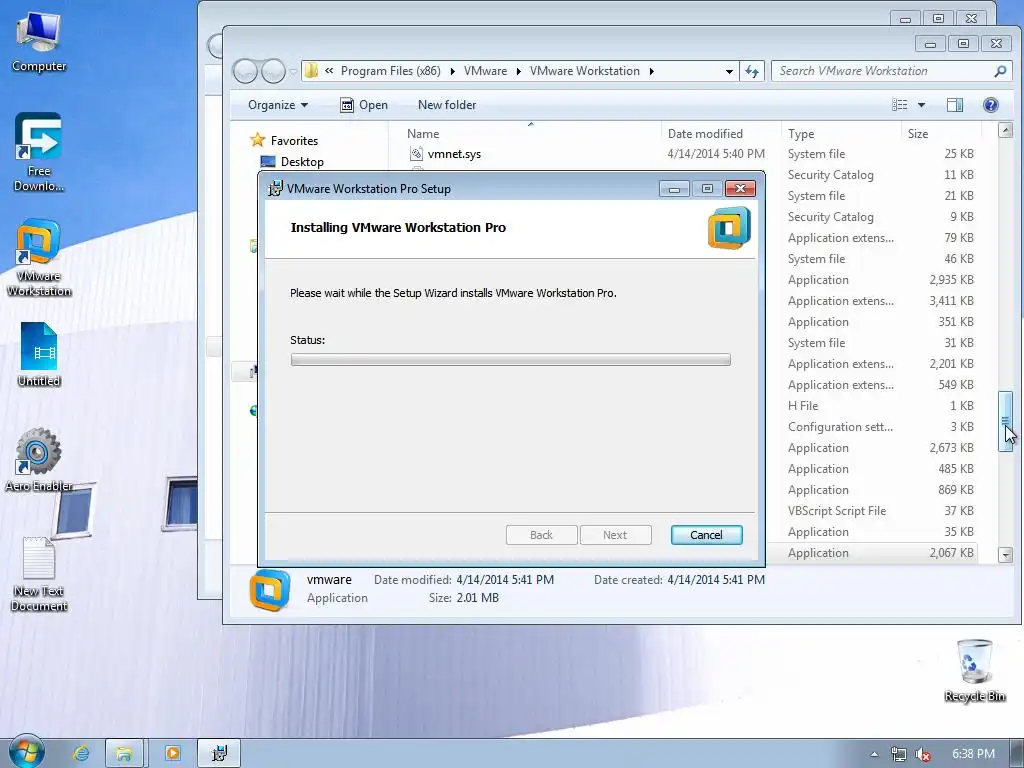Click the vmware application icon in details pane
This screenshot has height=768, width=1024.
pos(269,590)
